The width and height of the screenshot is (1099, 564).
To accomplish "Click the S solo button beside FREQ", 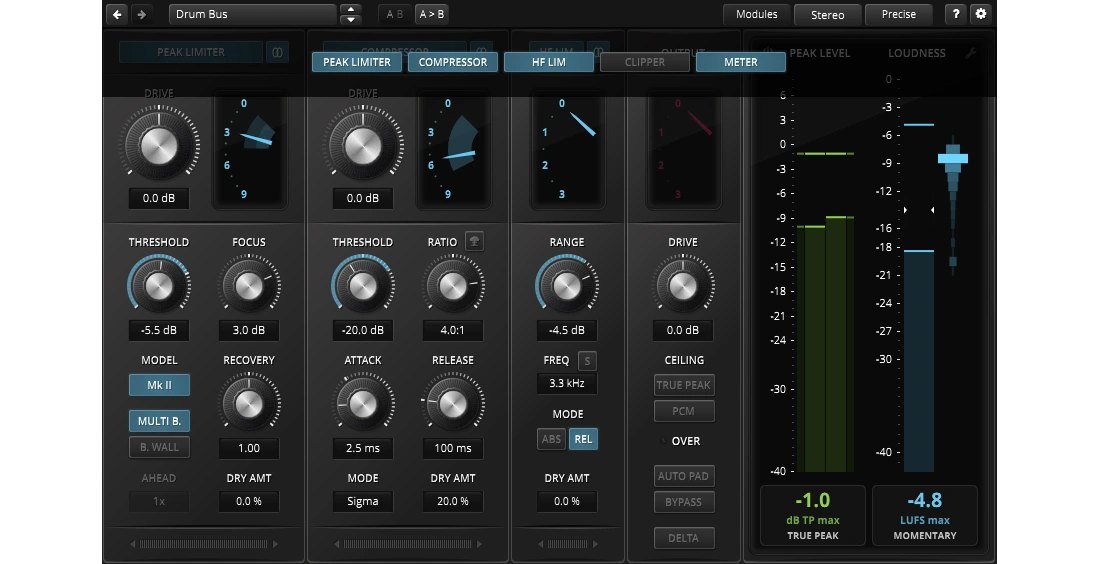I will click(x=587, y=361).
